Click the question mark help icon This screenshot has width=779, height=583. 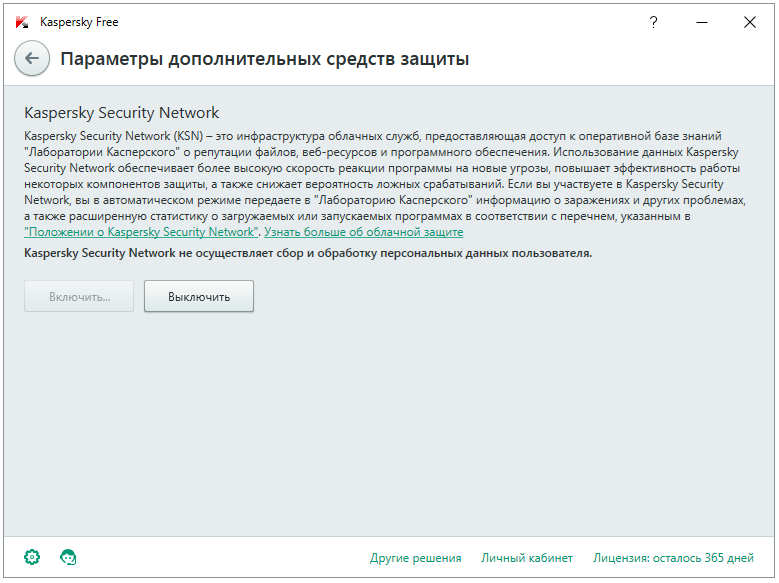coord(654,22)
